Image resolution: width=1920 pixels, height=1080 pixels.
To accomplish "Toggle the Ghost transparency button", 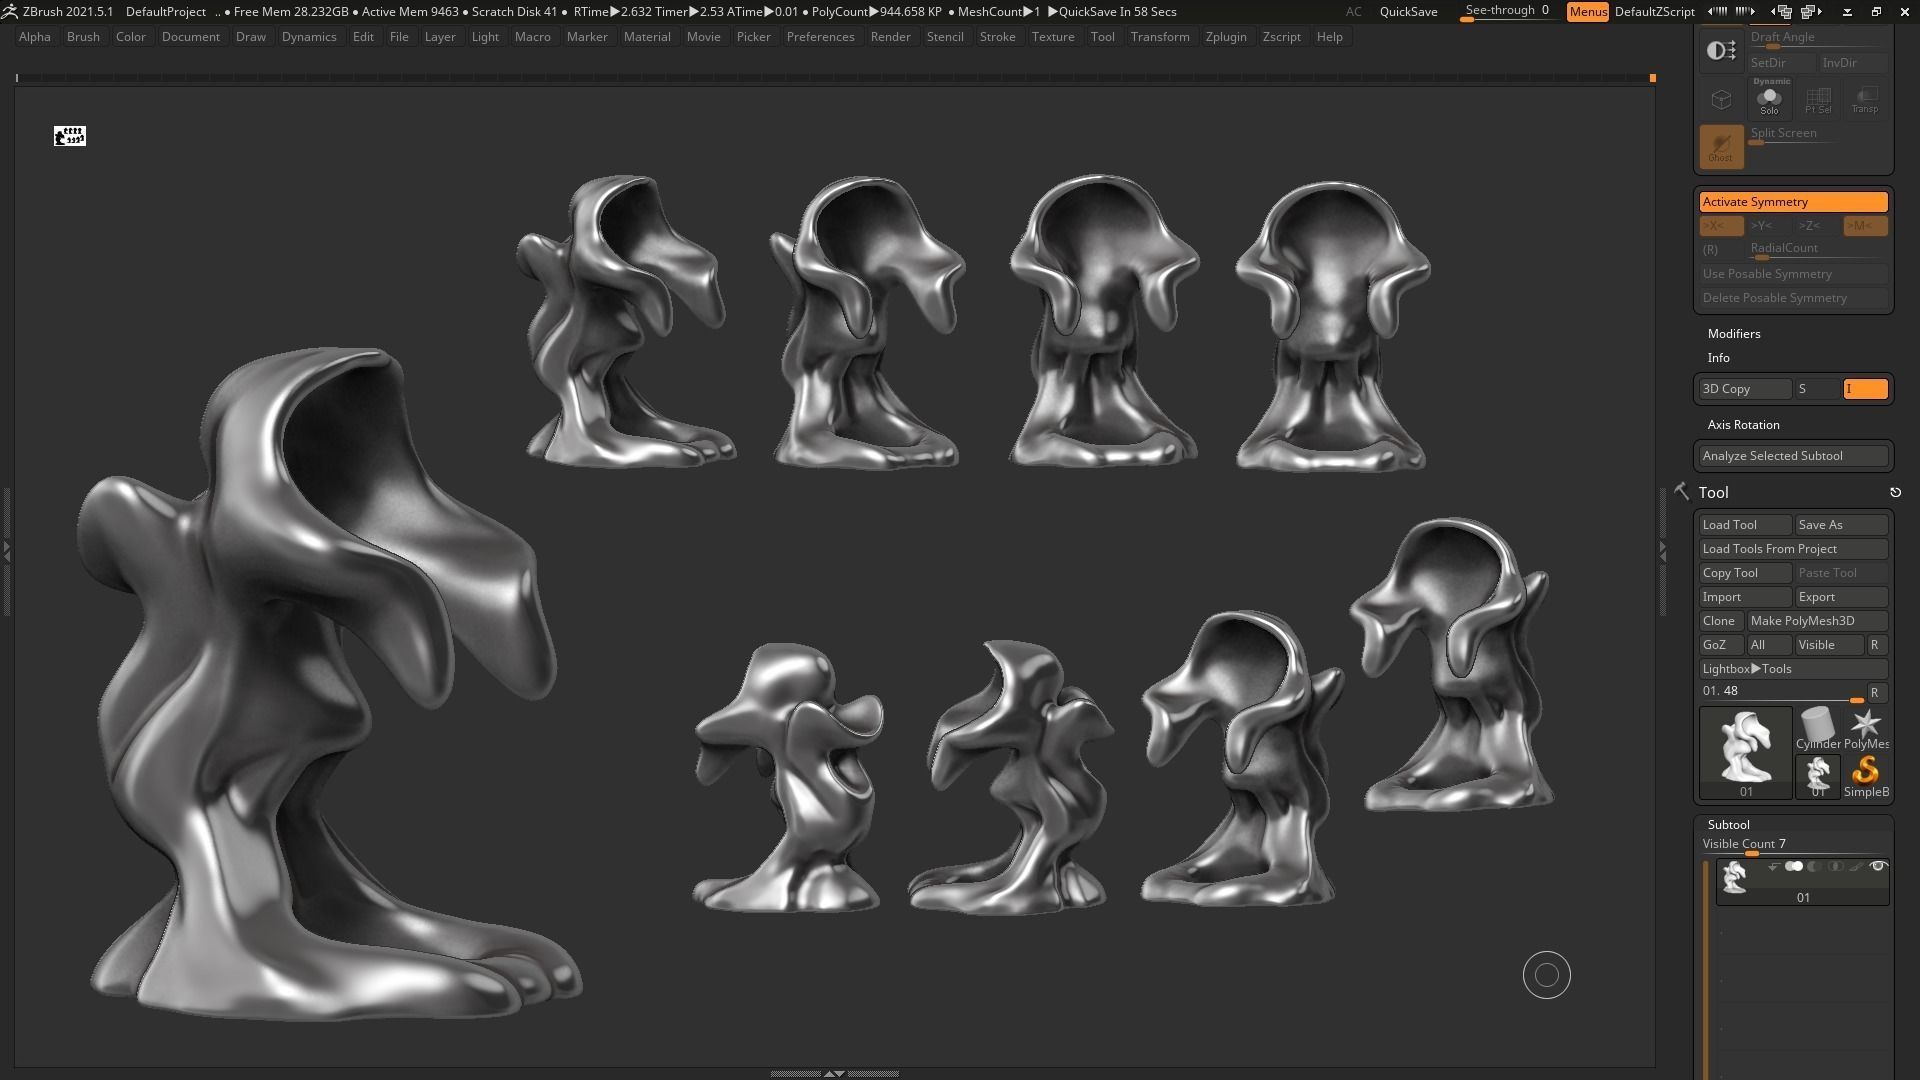I will 1721,146.
